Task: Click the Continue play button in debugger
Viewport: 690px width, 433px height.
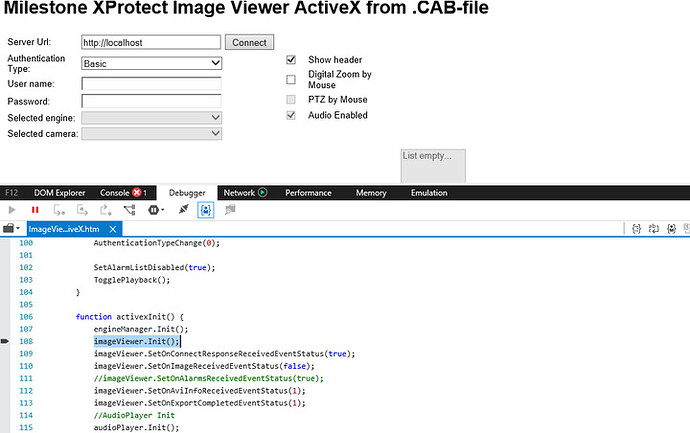Action: [x=12, y=210]
